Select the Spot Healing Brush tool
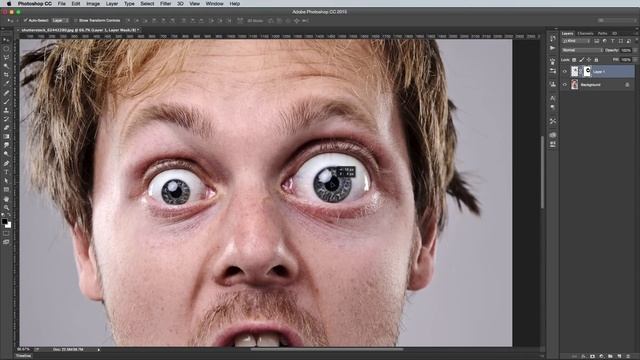 pyautogui.click(x=6, y=93)
